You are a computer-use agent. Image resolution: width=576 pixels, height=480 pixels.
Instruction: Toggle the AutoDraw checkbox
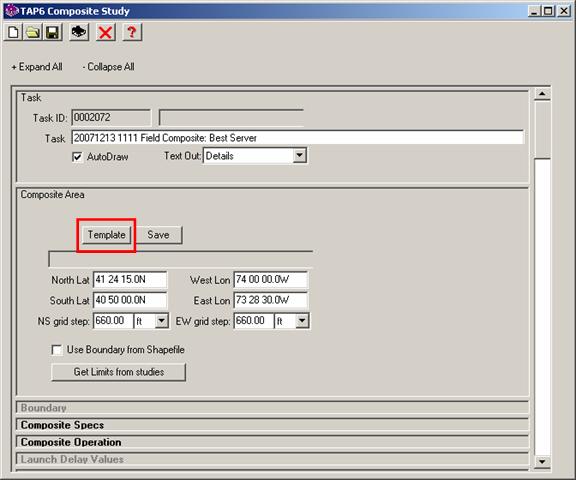click(77, 157)
